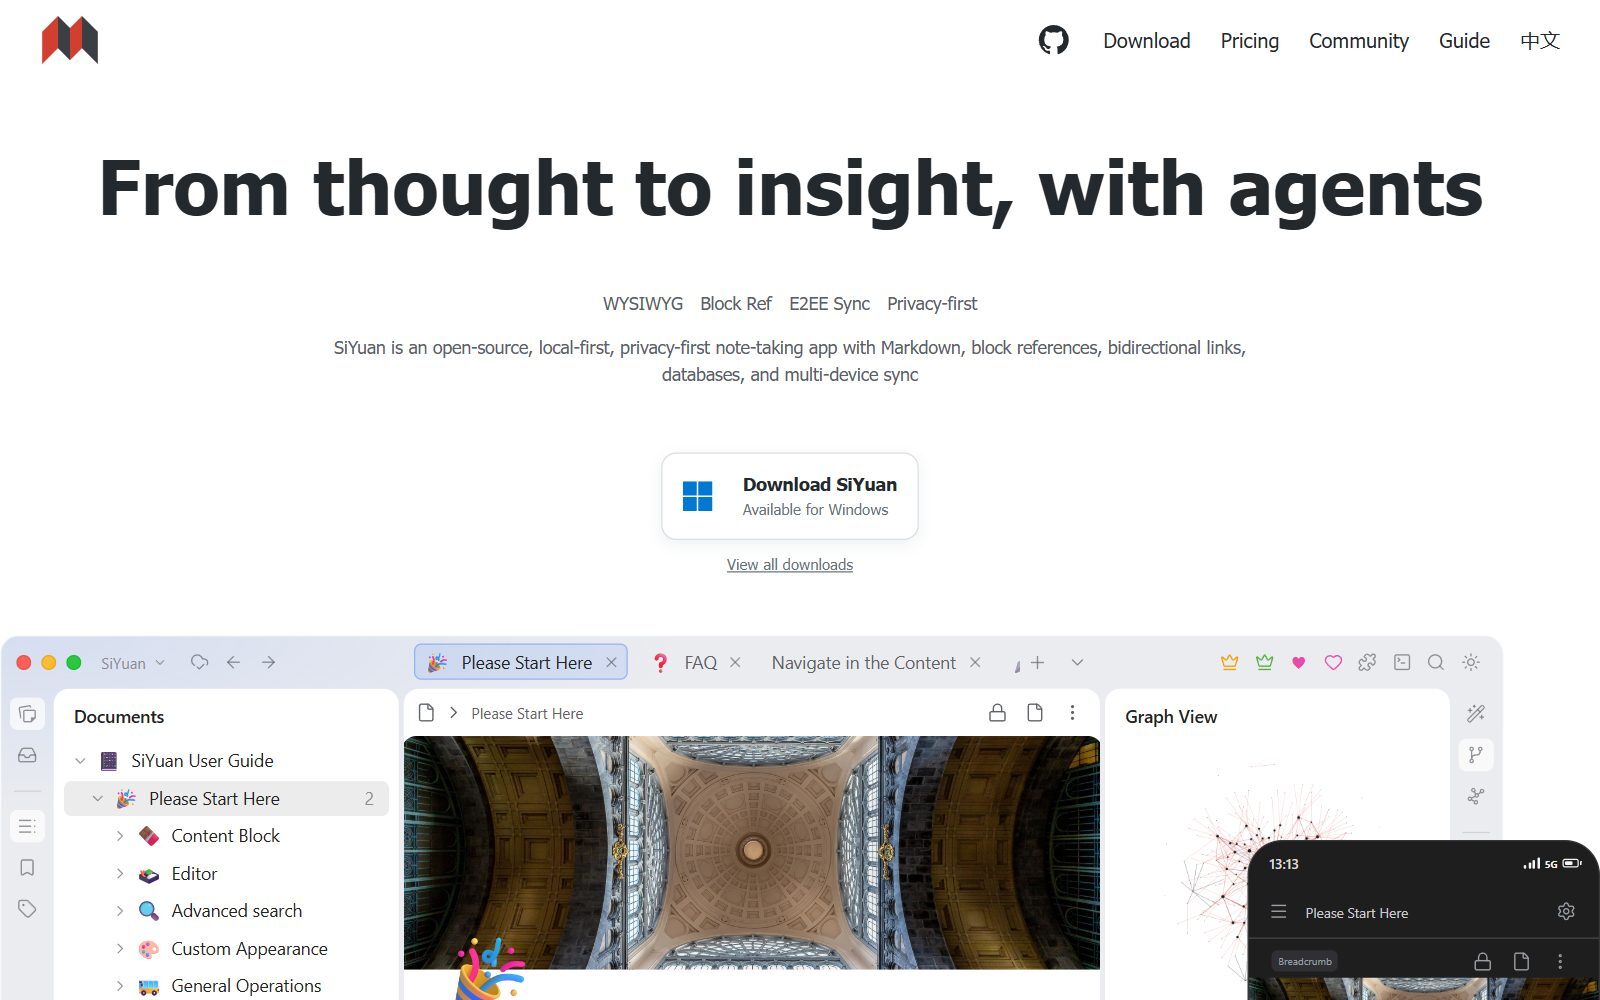1600x1000 pixels.
Task: Close the FAQ tab
Action: pyautogui.click(x=735, y=662)
